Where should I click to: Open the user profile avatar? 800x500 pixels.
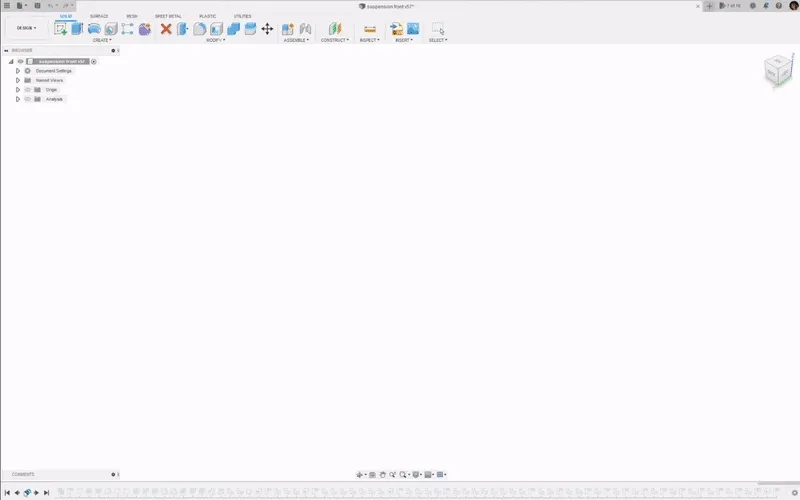click(794, 6)
